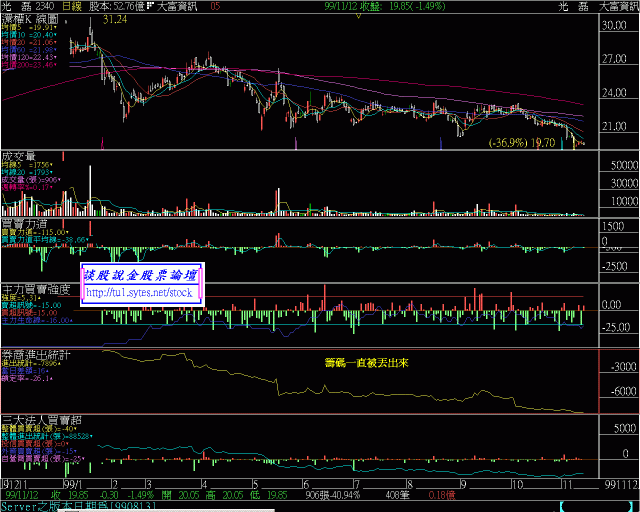The height and width of the screenshot is (512, 640).
Task: Click the small grid icon before 大富資訊
Action: click(150, 6)
